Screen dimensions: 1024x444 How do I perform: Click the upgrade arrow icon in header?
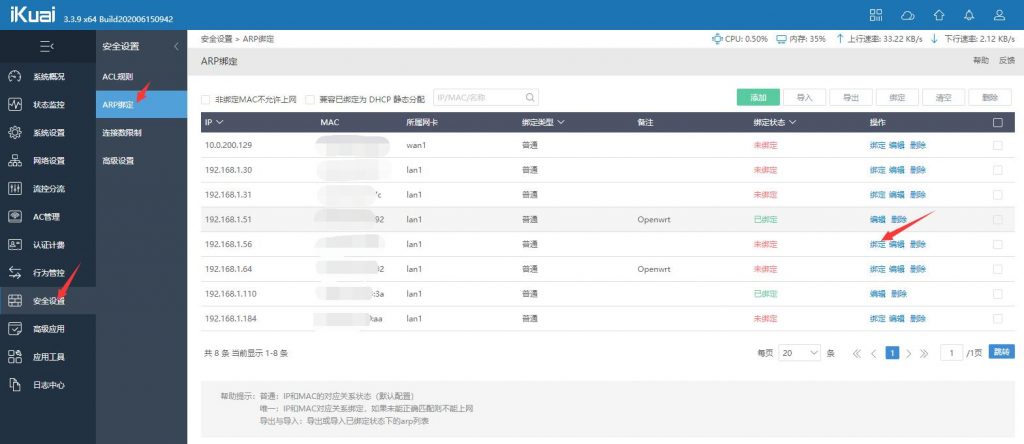click(938, 15)
